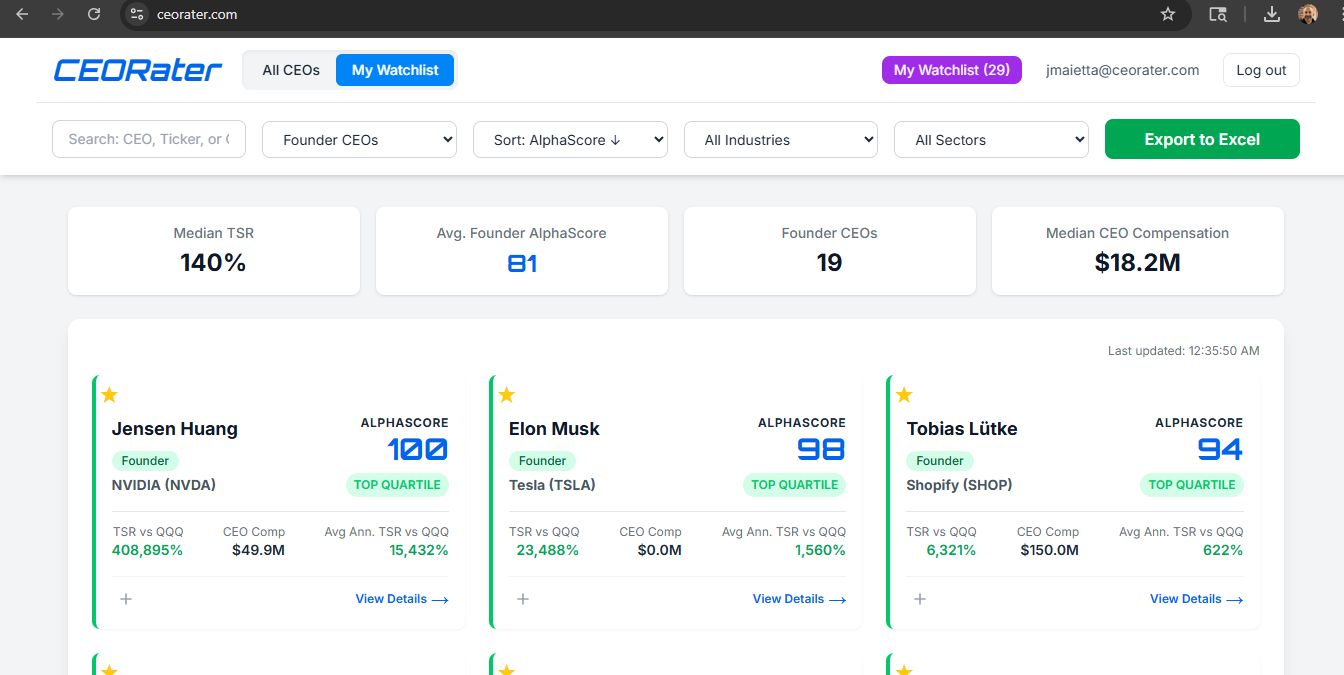The width and height of the screenshot is (1344, 675).
Task: Click the Elon Musk name heading
Action: (554, 429)
